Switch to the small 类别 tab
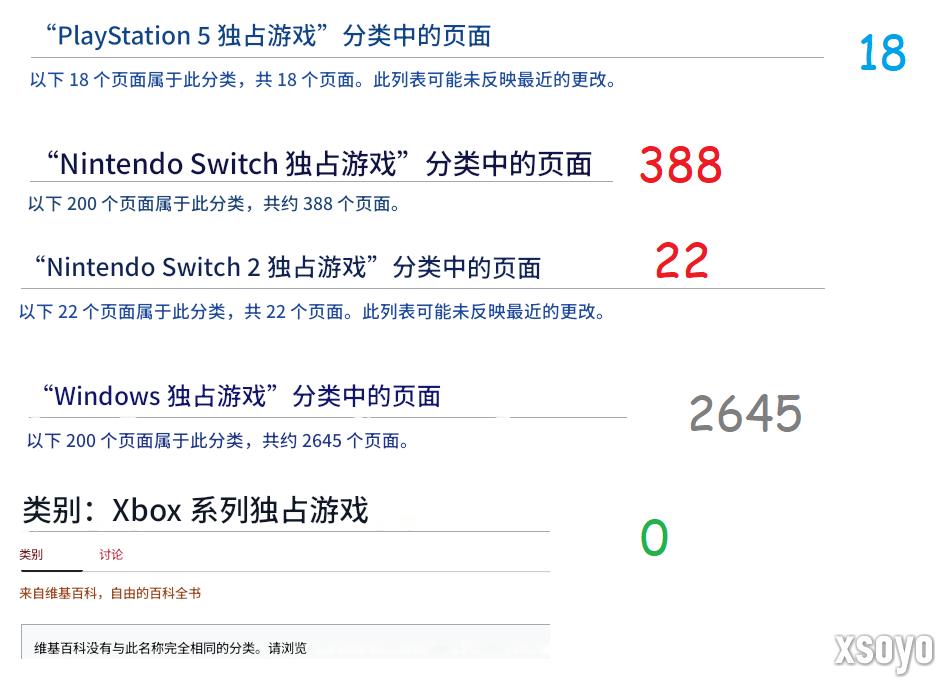This screenshot has height=683, width=948. point(31,555)
